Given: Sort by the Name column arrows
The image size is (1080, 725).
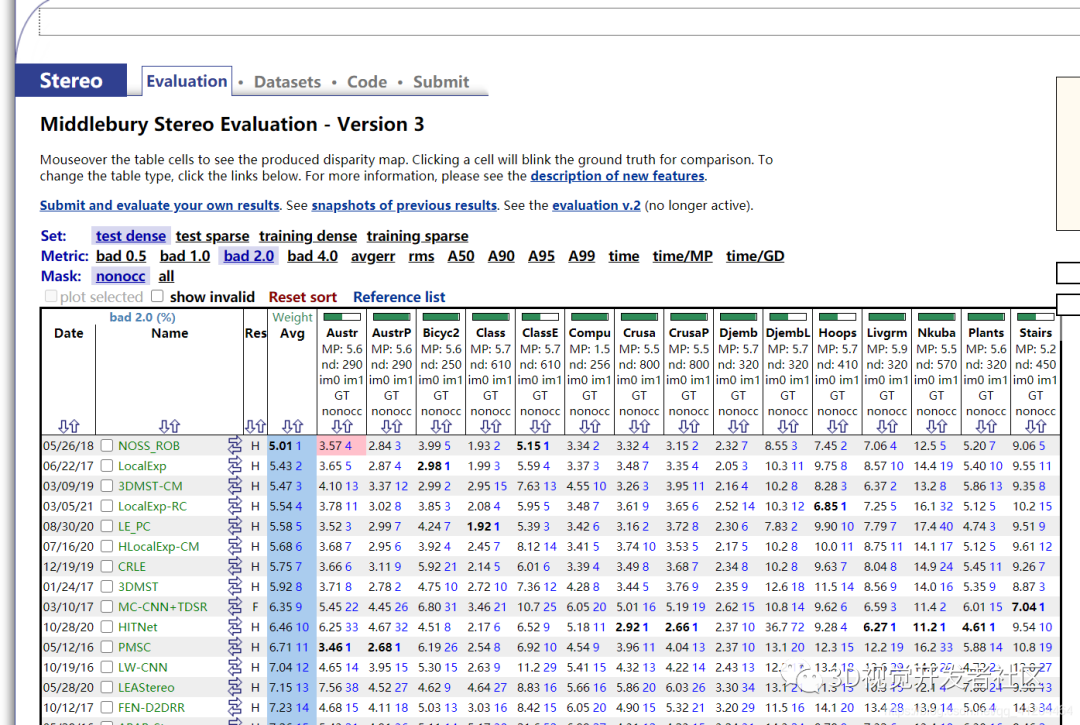Looking at the screenshot, I should click(x=169, y=426).
